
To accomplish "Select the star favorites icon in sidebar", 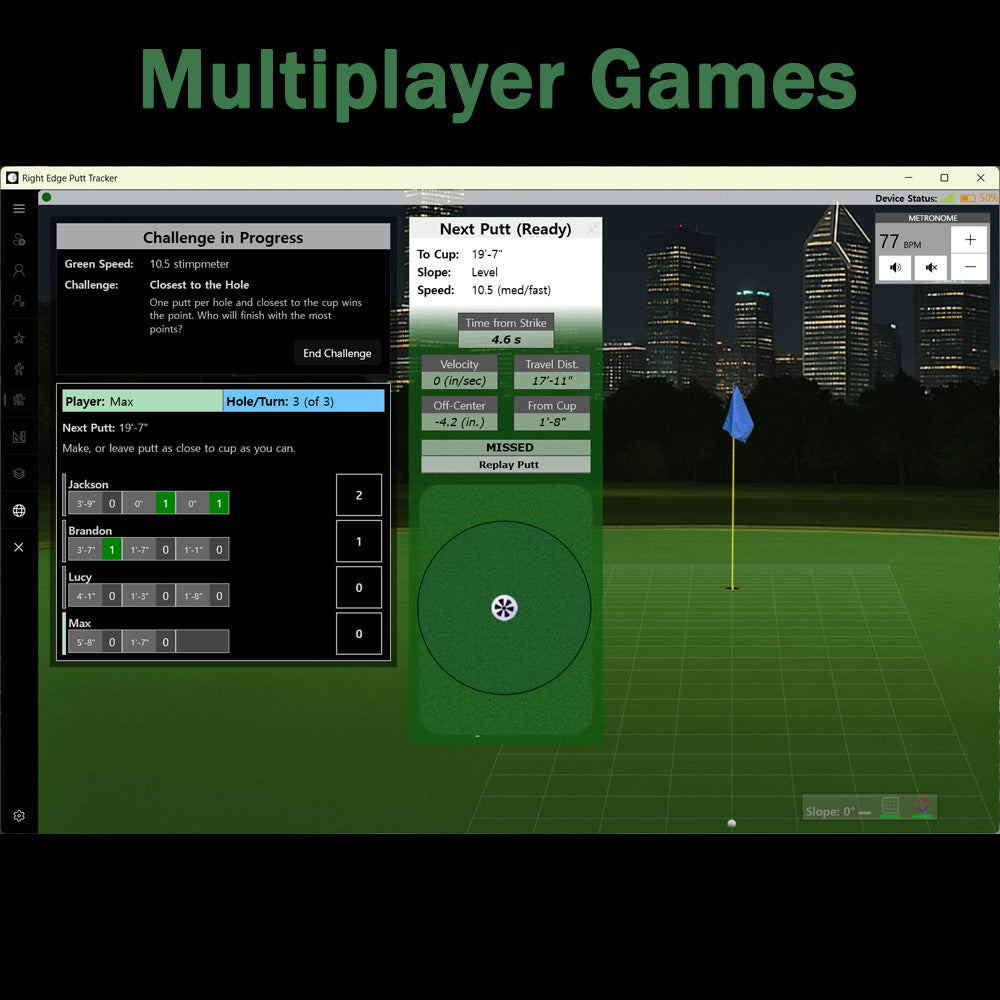I will (18, 338).
